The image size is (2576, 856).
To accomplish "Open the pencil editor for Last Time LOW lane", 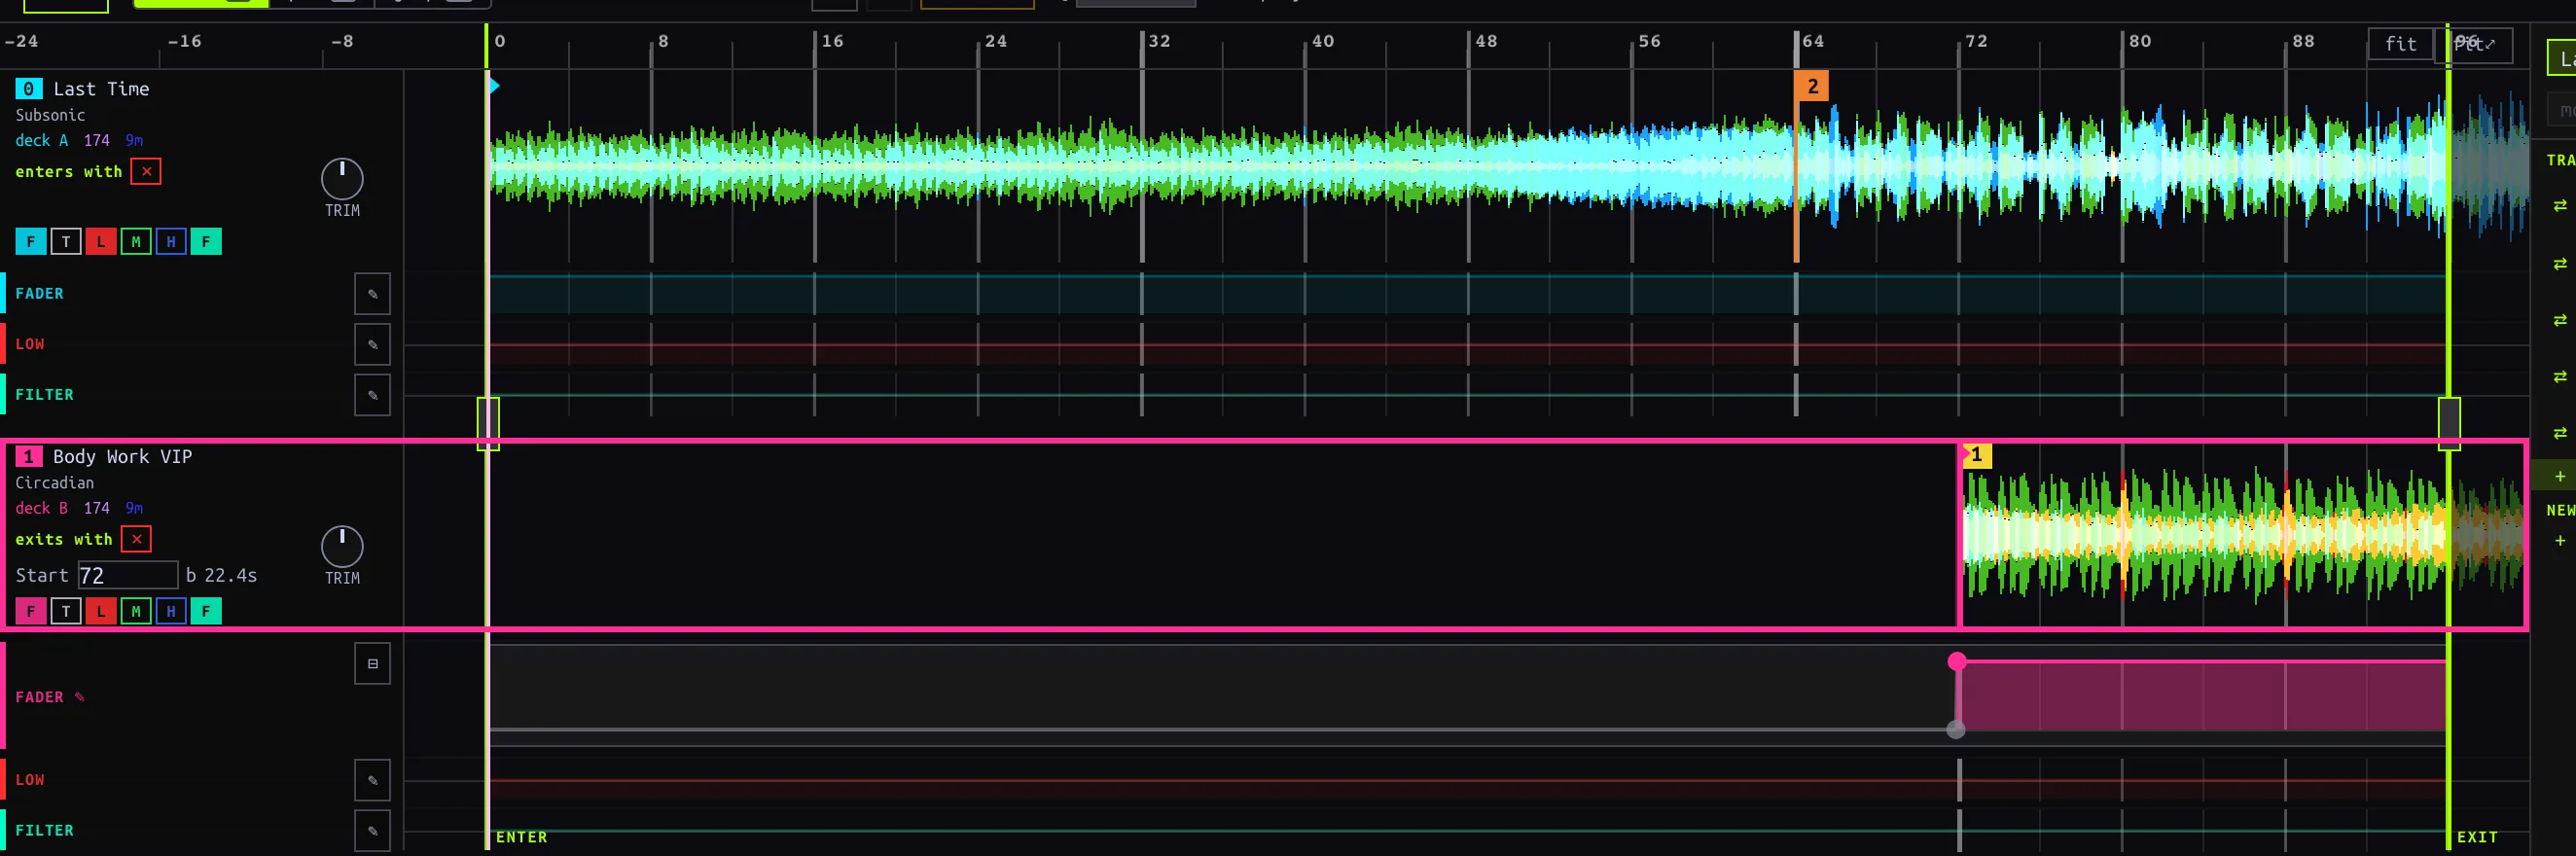I will click(x=372, y=344).
